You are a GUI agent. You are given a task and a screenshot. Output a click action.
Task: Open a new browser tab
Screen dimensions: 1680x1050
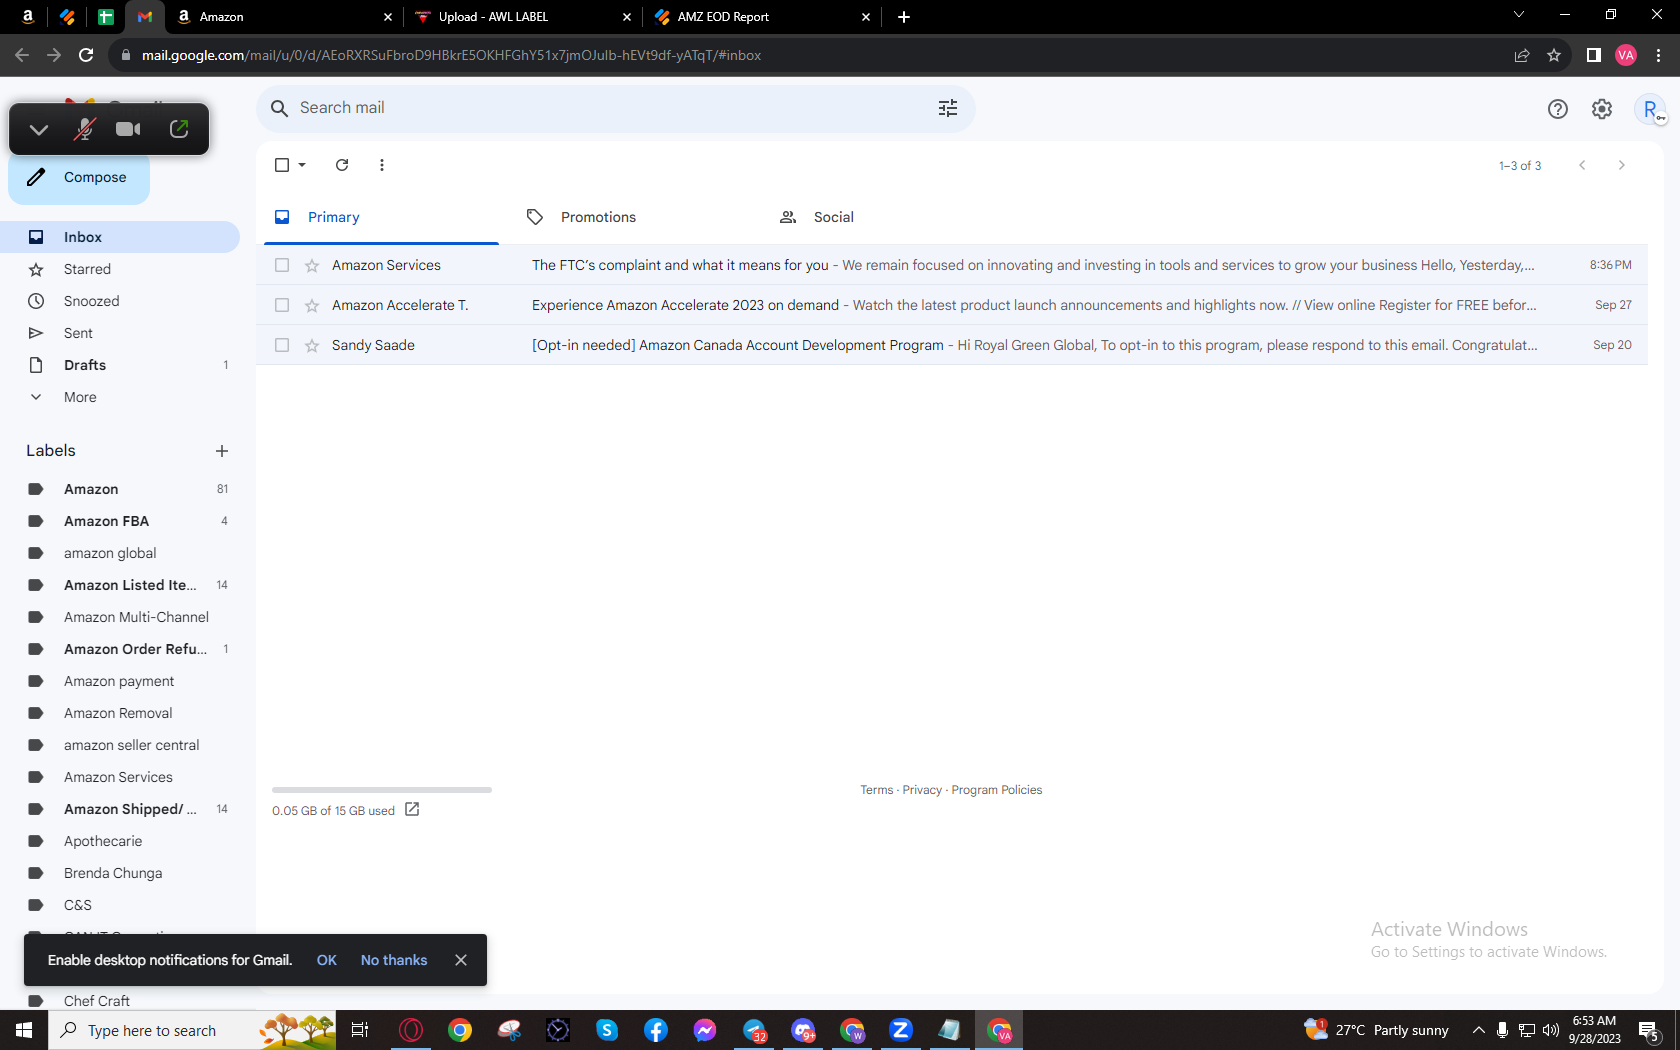[x=904, y=17]
